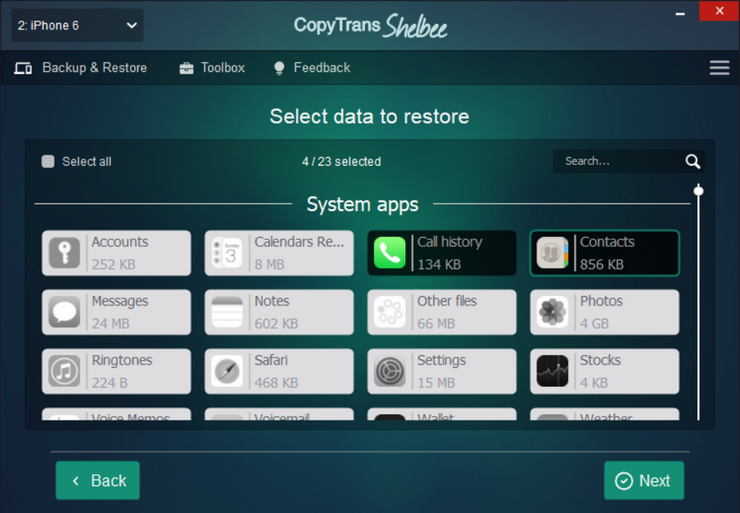Open the Toolbox tab
The width and height of the screenshot is (740, 513).
[x=212, y=68]
